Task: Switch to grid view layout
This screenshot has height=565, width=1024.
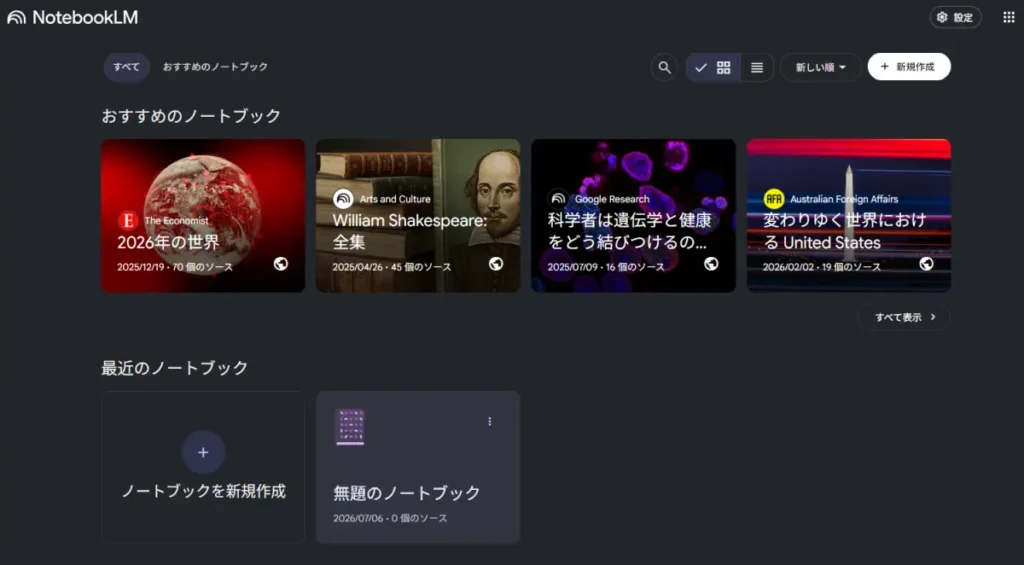Action: point(713,67)
